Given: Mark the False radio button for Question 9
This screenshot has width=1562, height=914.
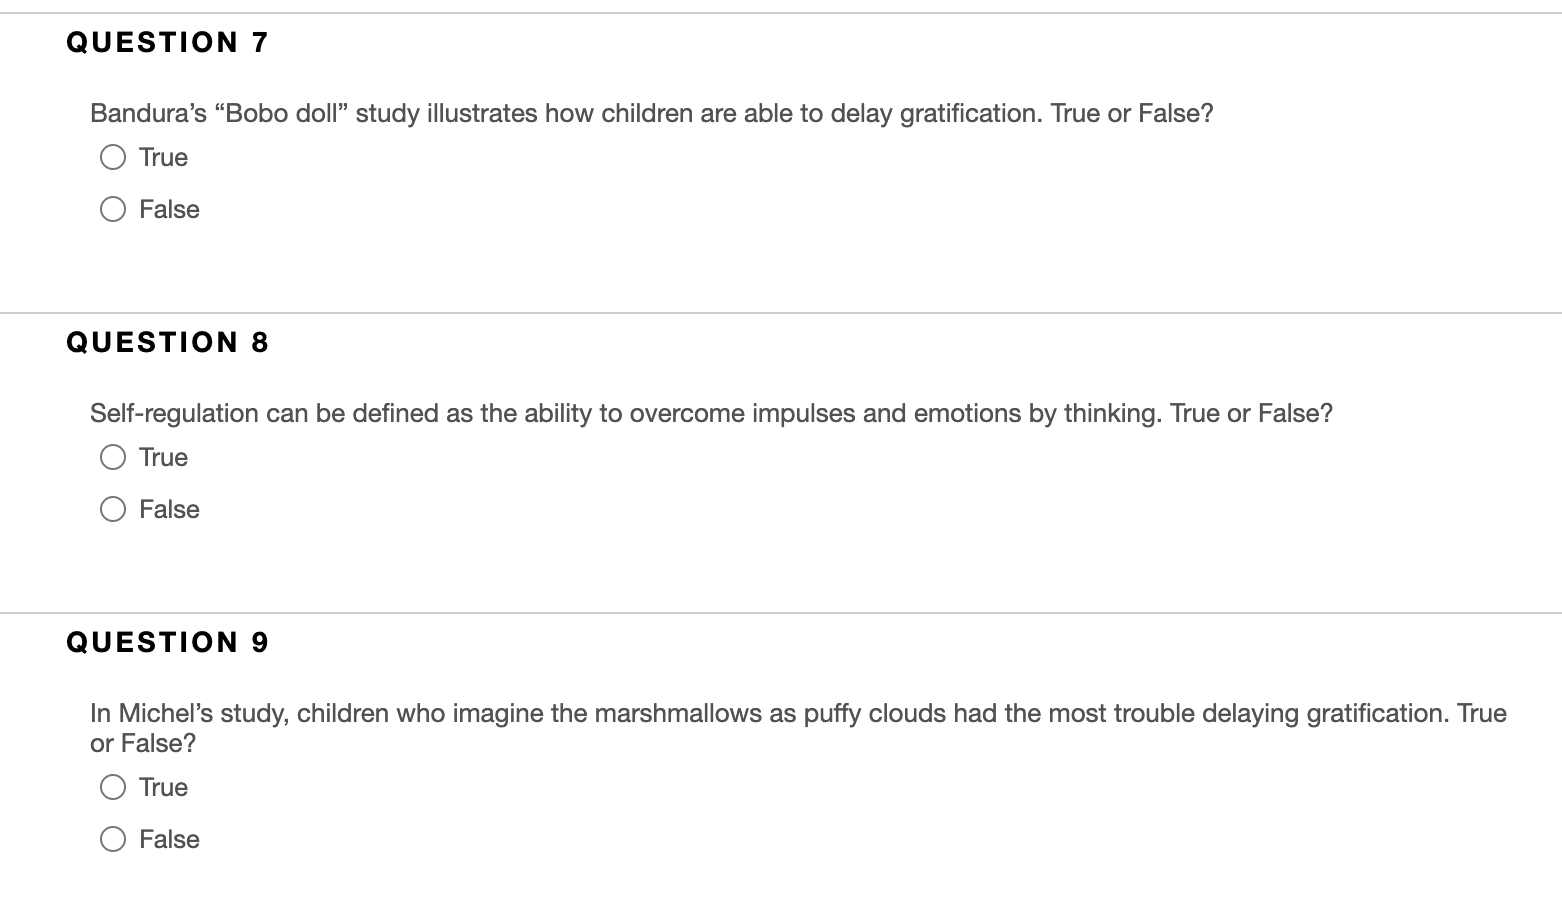Looking at the screenshot, I should point(113,839).
